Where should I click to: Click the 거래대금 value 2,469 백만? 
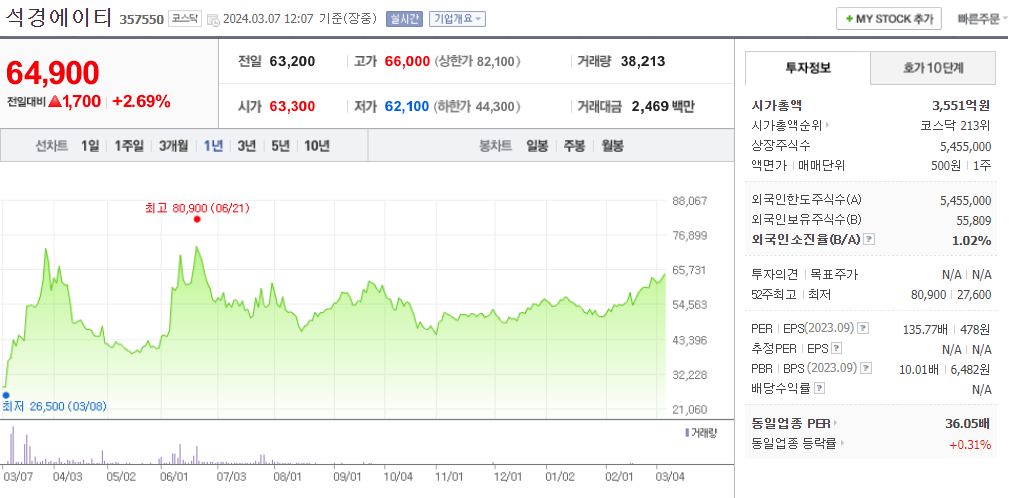pyautogui.click(x=663, y=106)
